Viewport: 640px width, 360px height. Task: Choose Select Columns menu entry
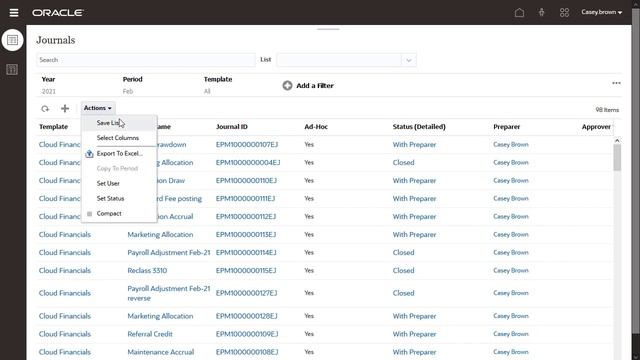[118, 138]
